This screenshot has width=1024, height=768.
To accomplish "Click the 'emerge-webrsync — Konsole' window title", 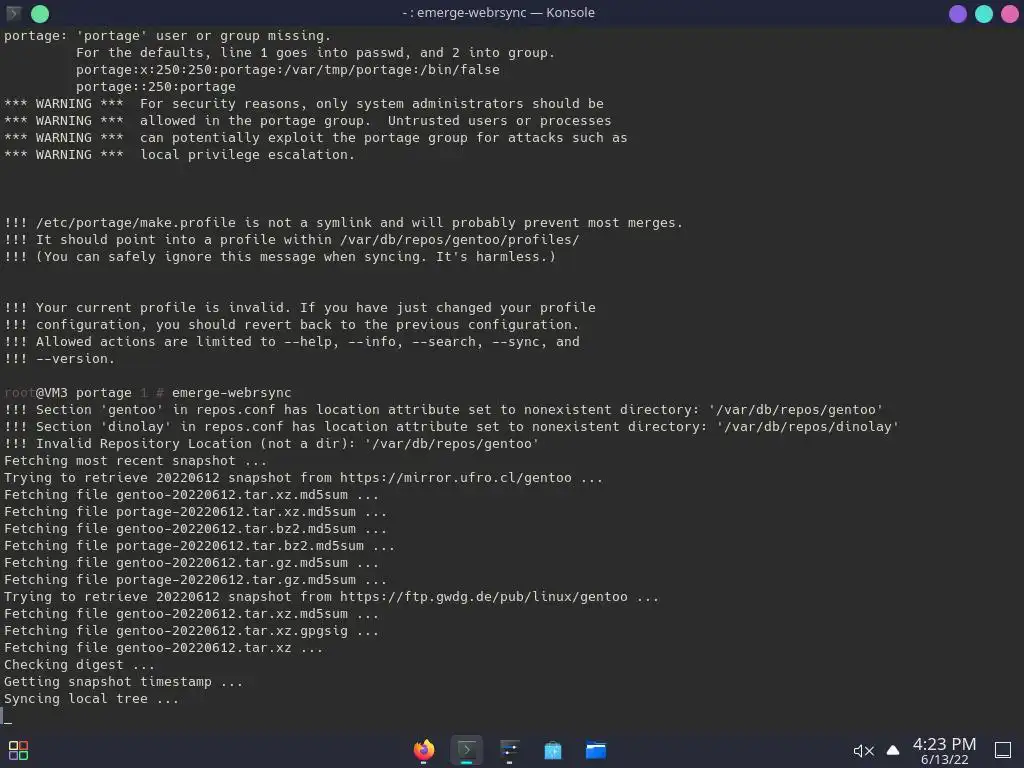I will [x=499, y=12].
